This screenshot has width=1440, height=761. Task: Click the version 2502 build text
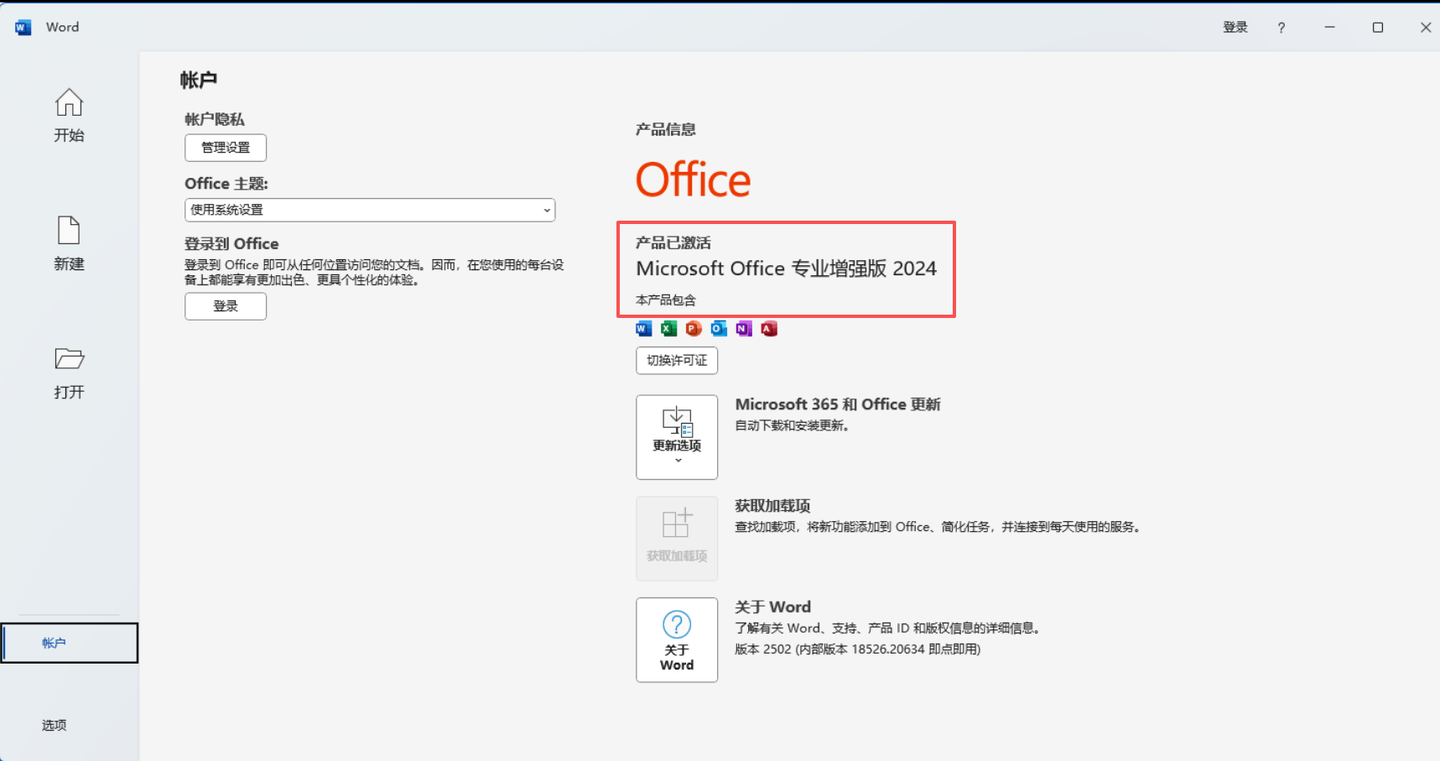[858, 649]
